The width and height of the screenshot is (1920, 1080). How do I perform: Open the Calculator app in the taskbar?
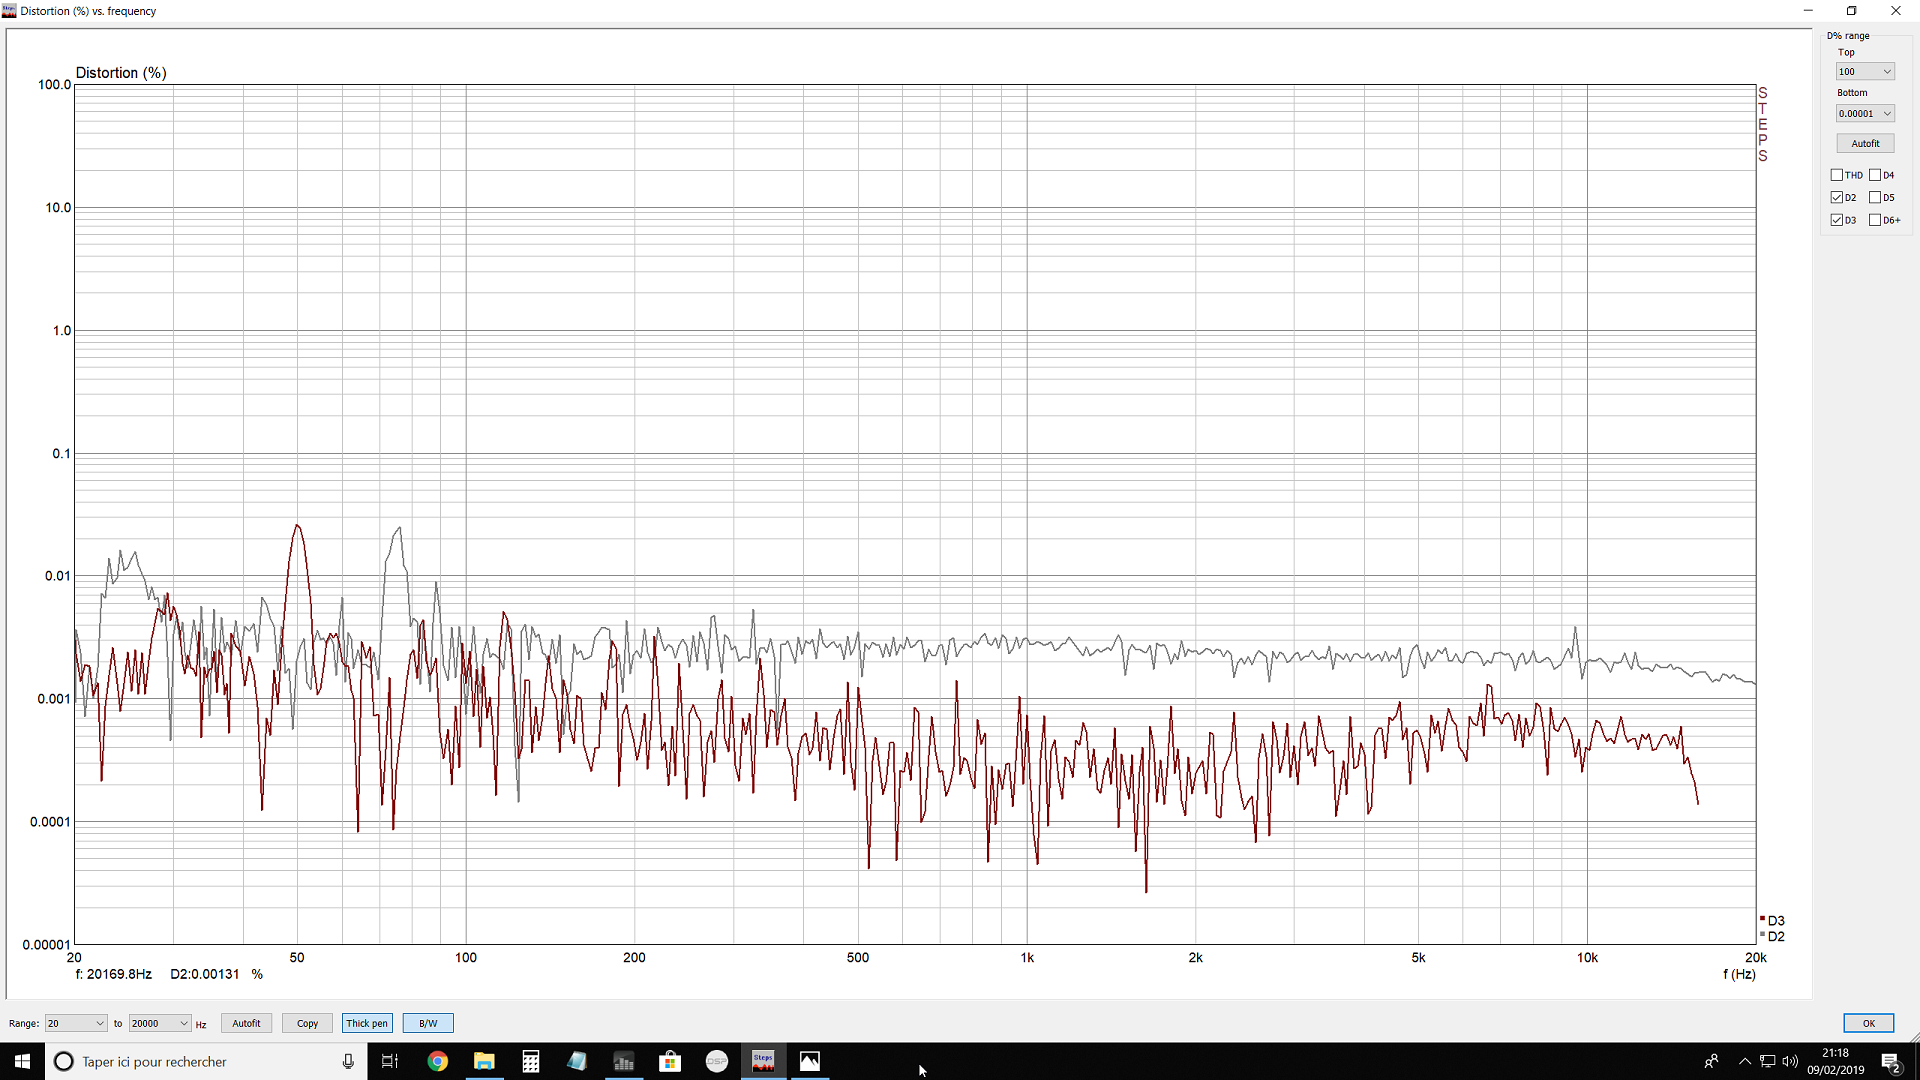click(531, 1061)
